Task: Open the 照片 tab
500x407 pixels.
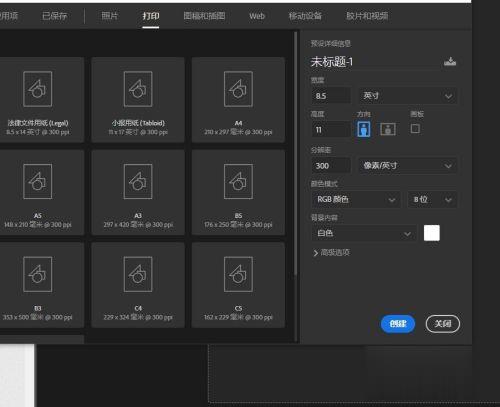Action: pyautogui.click(x=109, y=16)
